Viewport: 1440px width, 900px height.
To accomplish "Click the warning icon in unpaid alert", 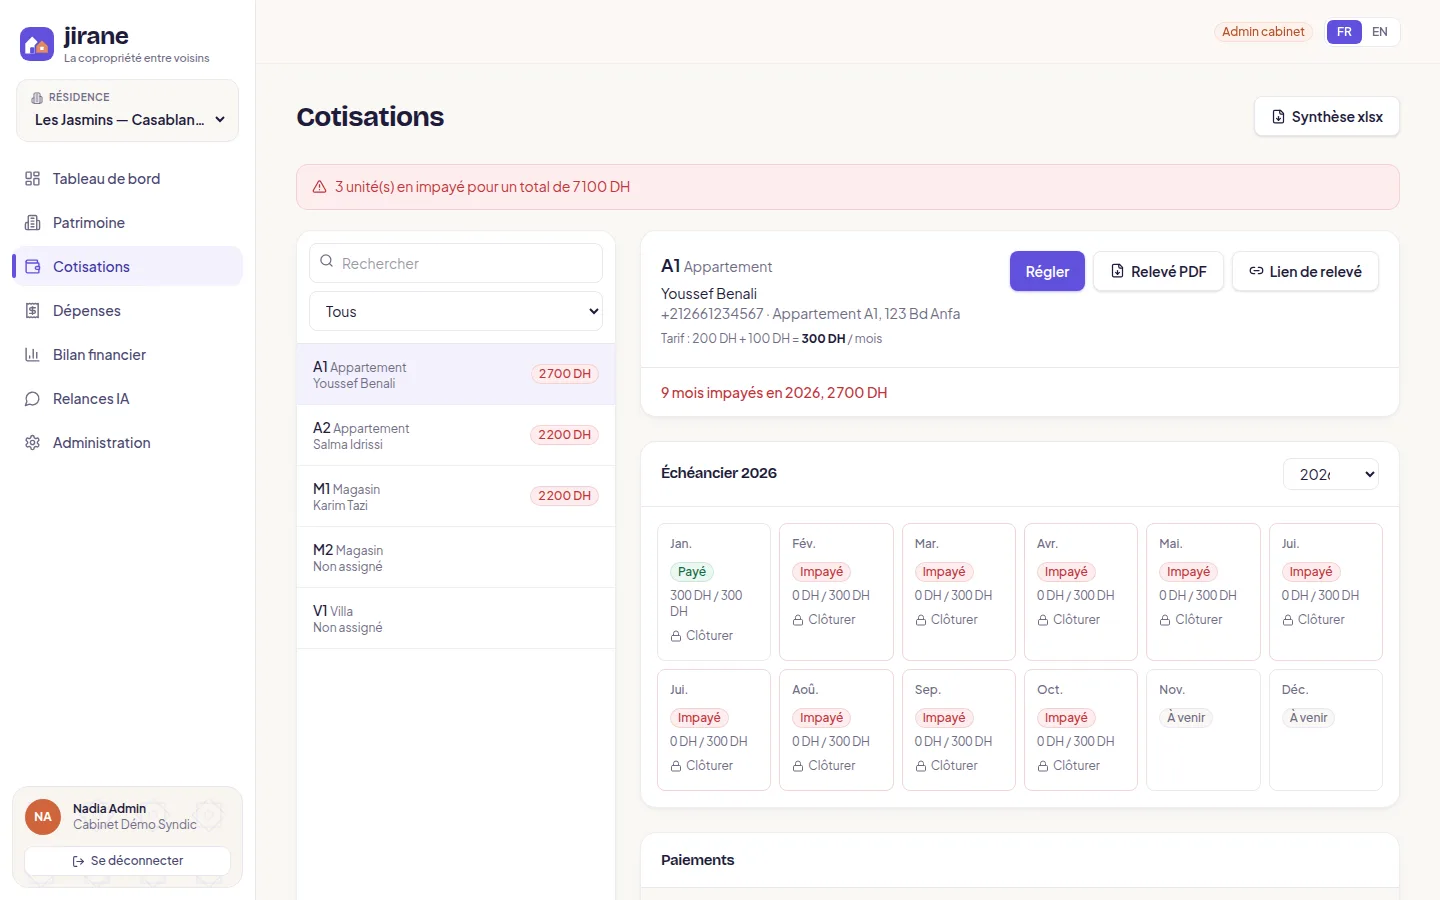I will (320, 187).
